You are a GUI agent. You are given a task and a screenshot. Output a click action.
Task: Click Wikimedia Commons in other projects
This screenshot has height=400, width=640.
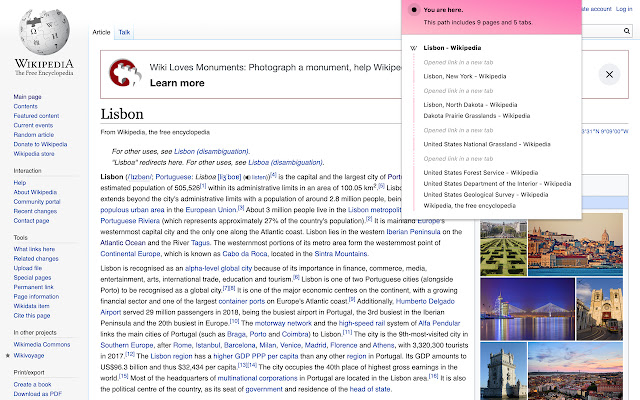pos(41,344)
